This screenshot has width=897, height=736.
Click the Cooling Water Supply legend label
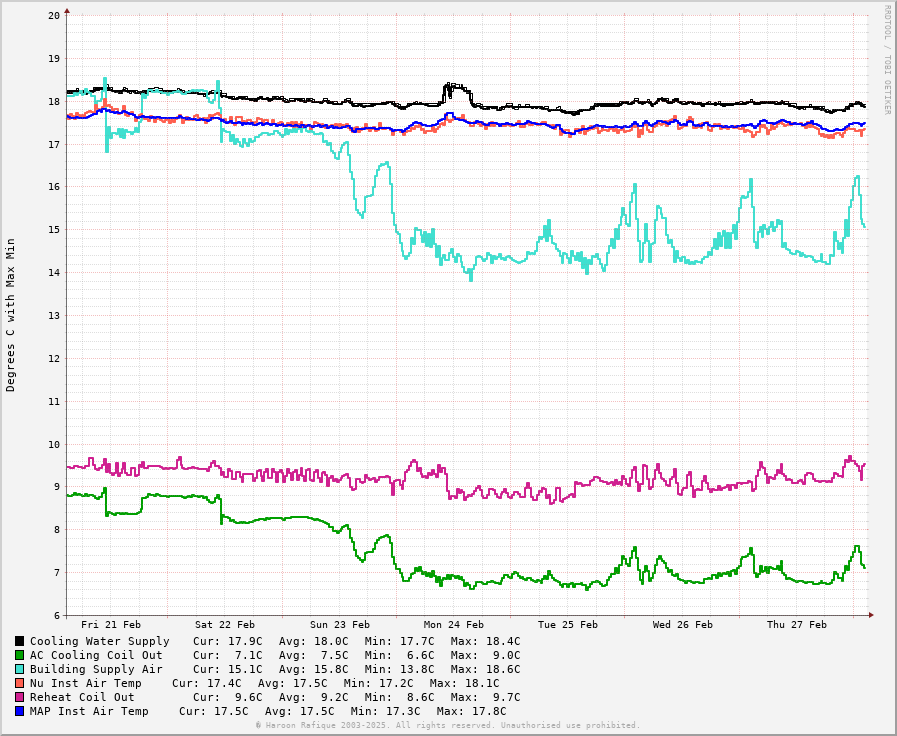coord(99,641)
